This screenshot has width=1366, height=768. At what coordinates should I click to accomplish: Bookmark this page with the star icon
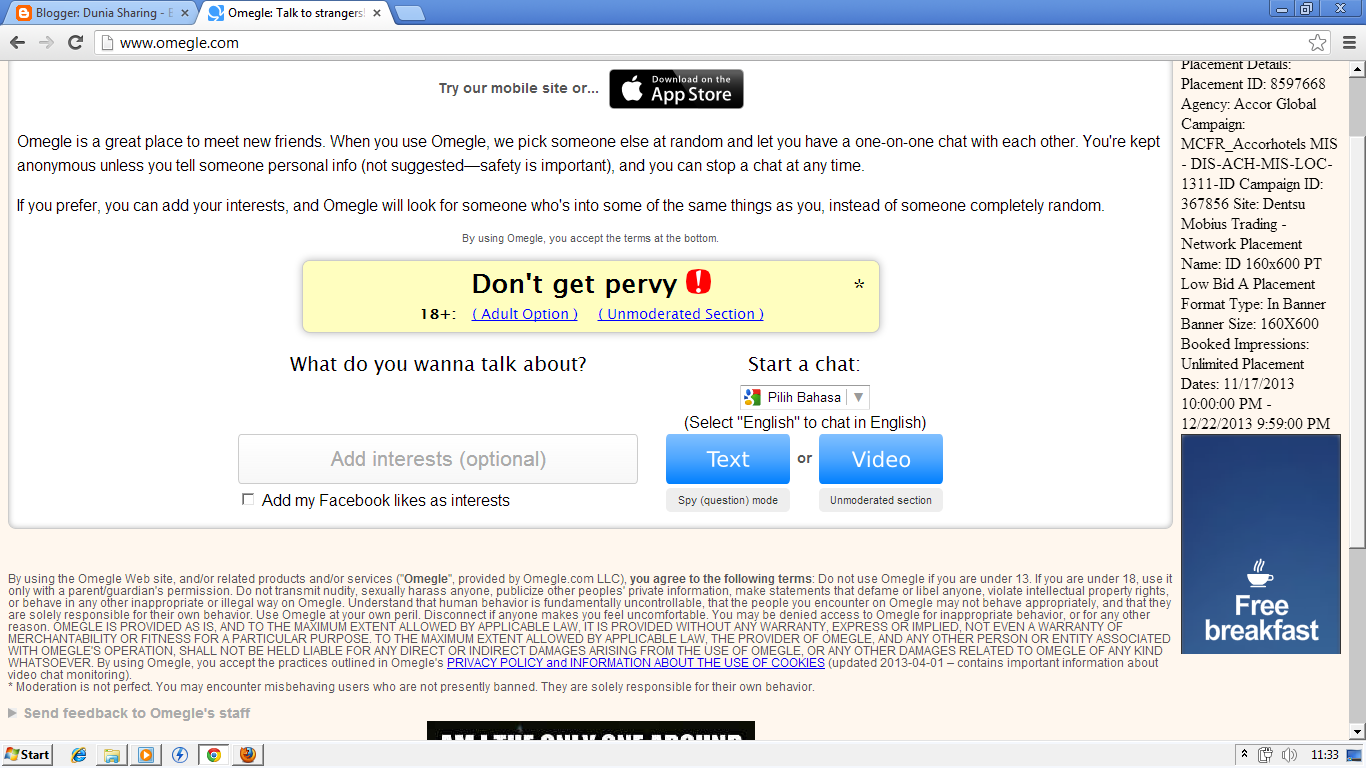pyautogui.click(x=1317, y=43)
